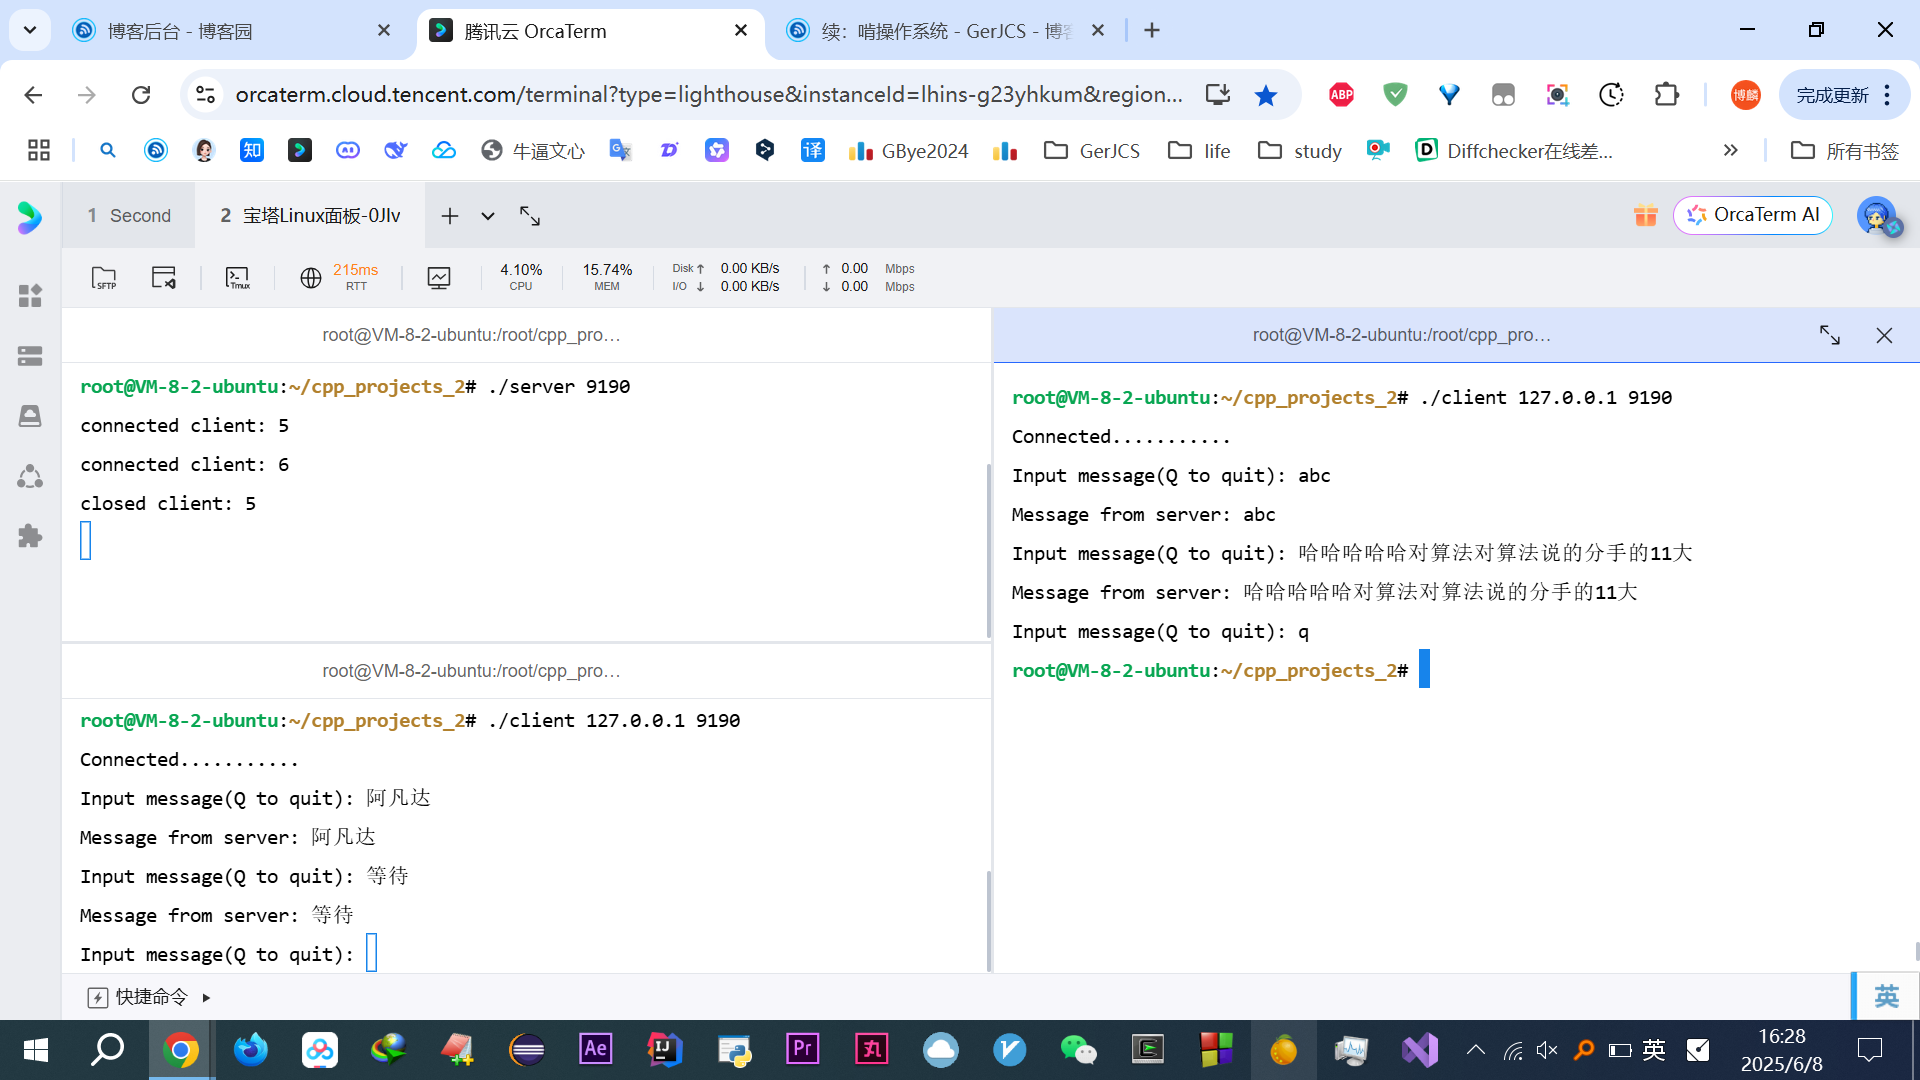1920x1080 pixels.
Task: Maximize the right terminal pane
Action: click(1829, 335)
